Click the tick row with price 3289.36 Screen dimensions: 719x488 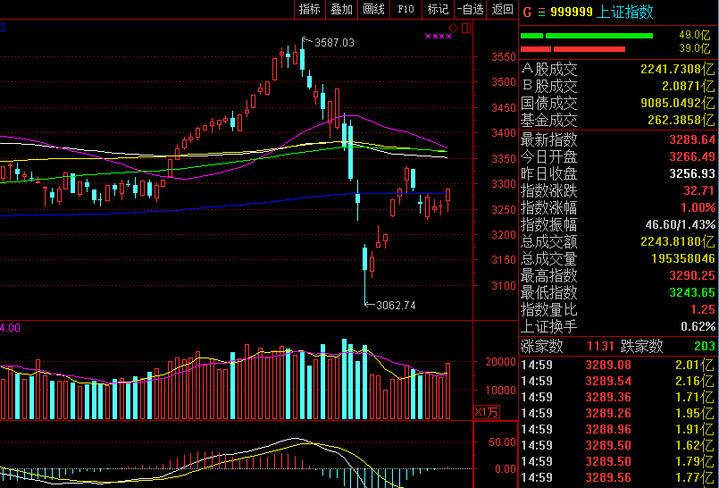point(619,397)
